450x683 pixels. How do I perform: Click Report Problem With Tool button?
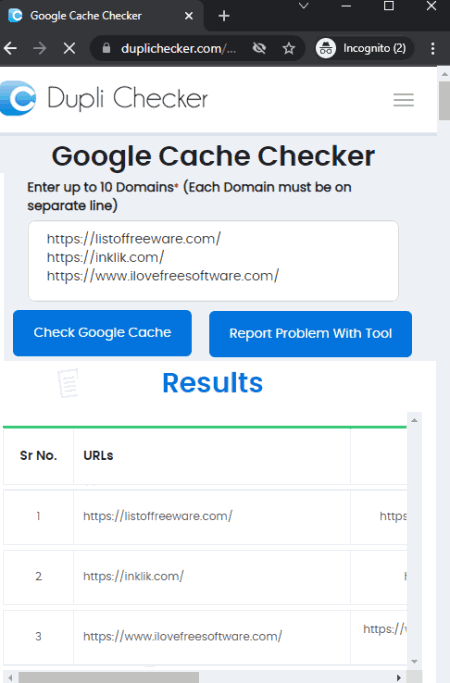311,334
